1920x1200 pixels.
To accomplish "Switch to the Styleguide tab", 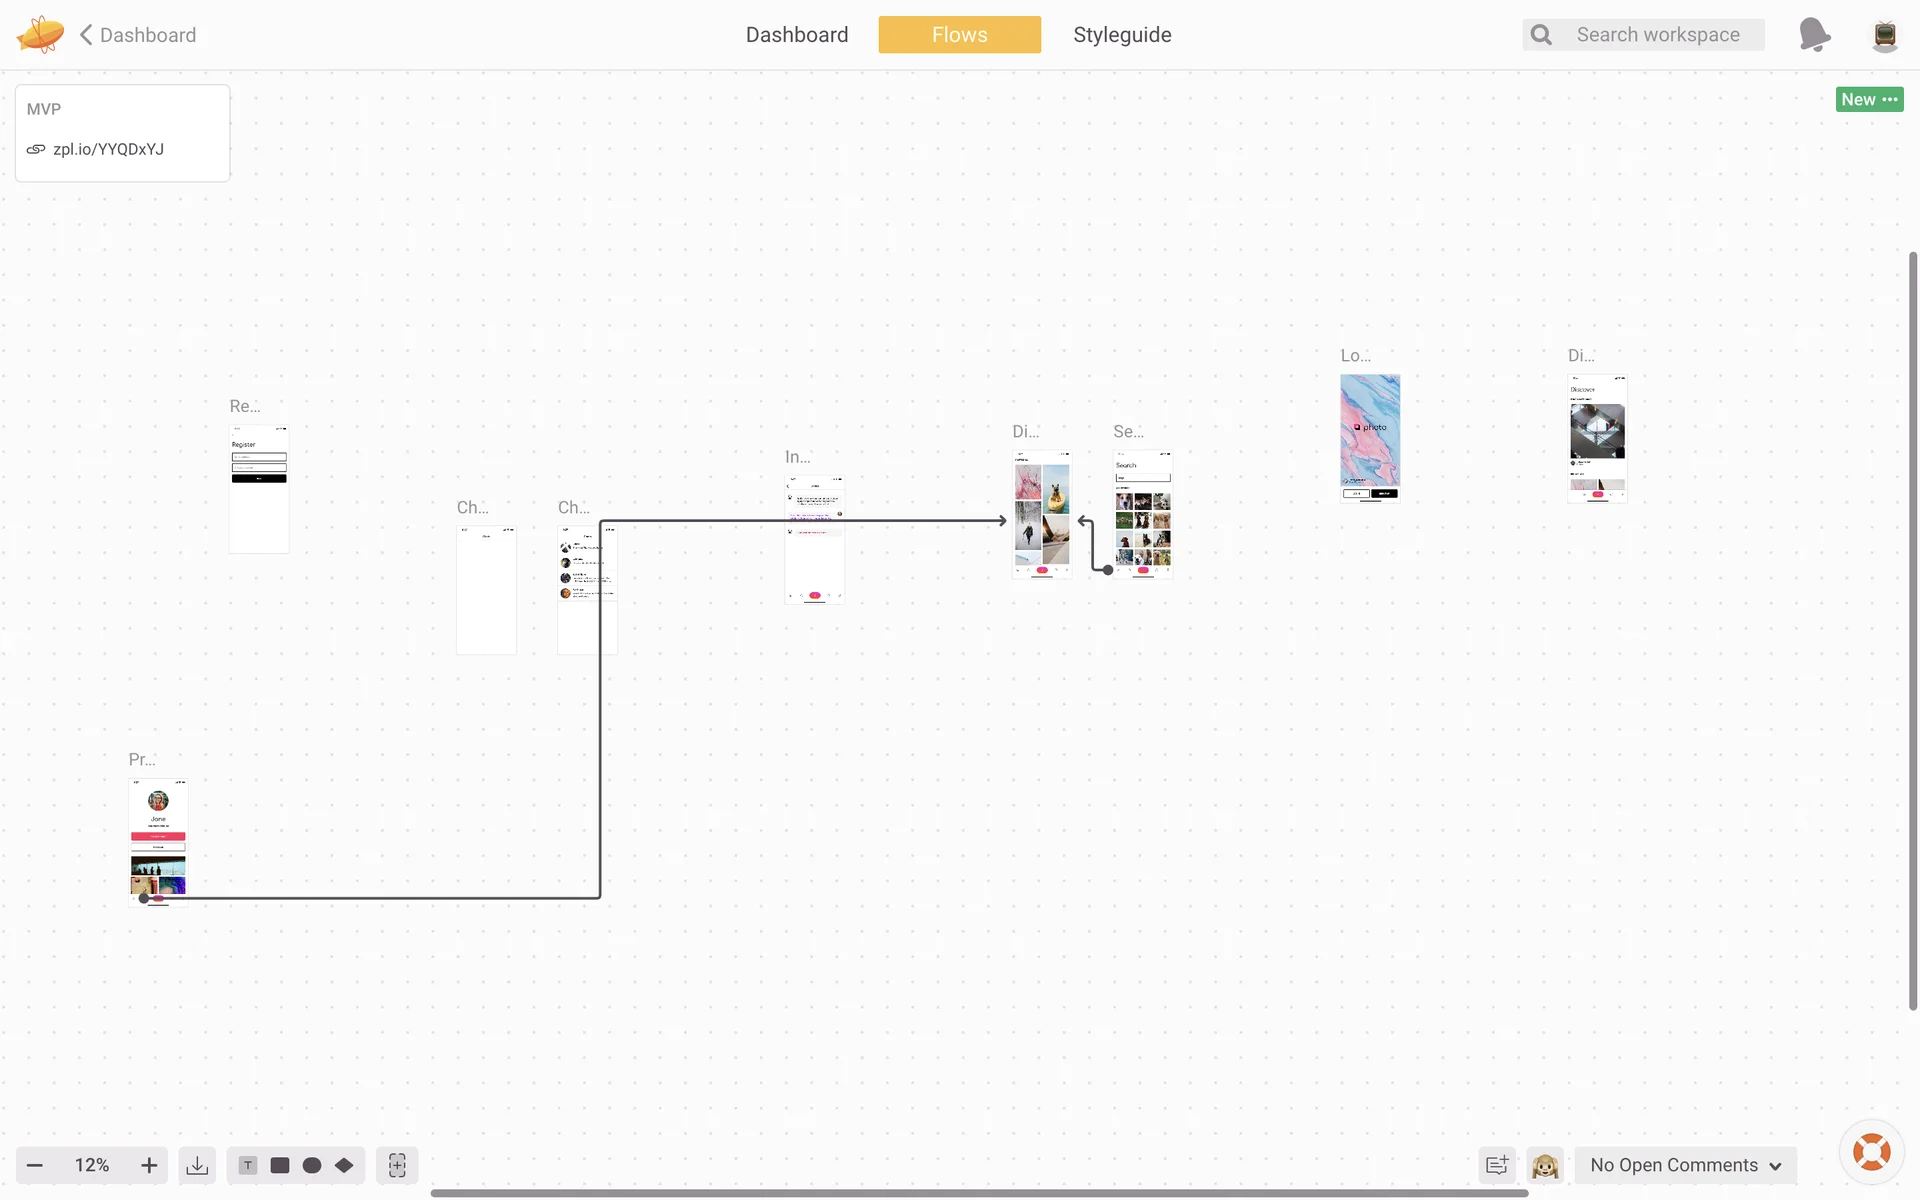I will (1122, 35).
